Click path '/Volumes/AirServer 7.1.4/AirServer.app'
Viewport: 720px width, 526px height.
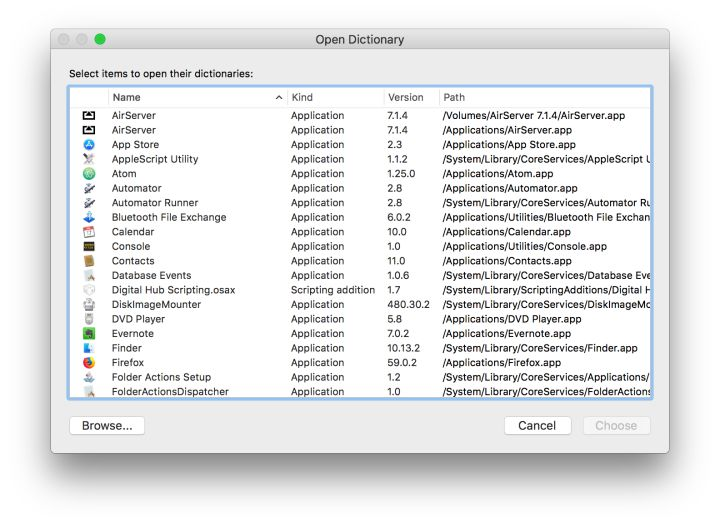tap(534, 116)
